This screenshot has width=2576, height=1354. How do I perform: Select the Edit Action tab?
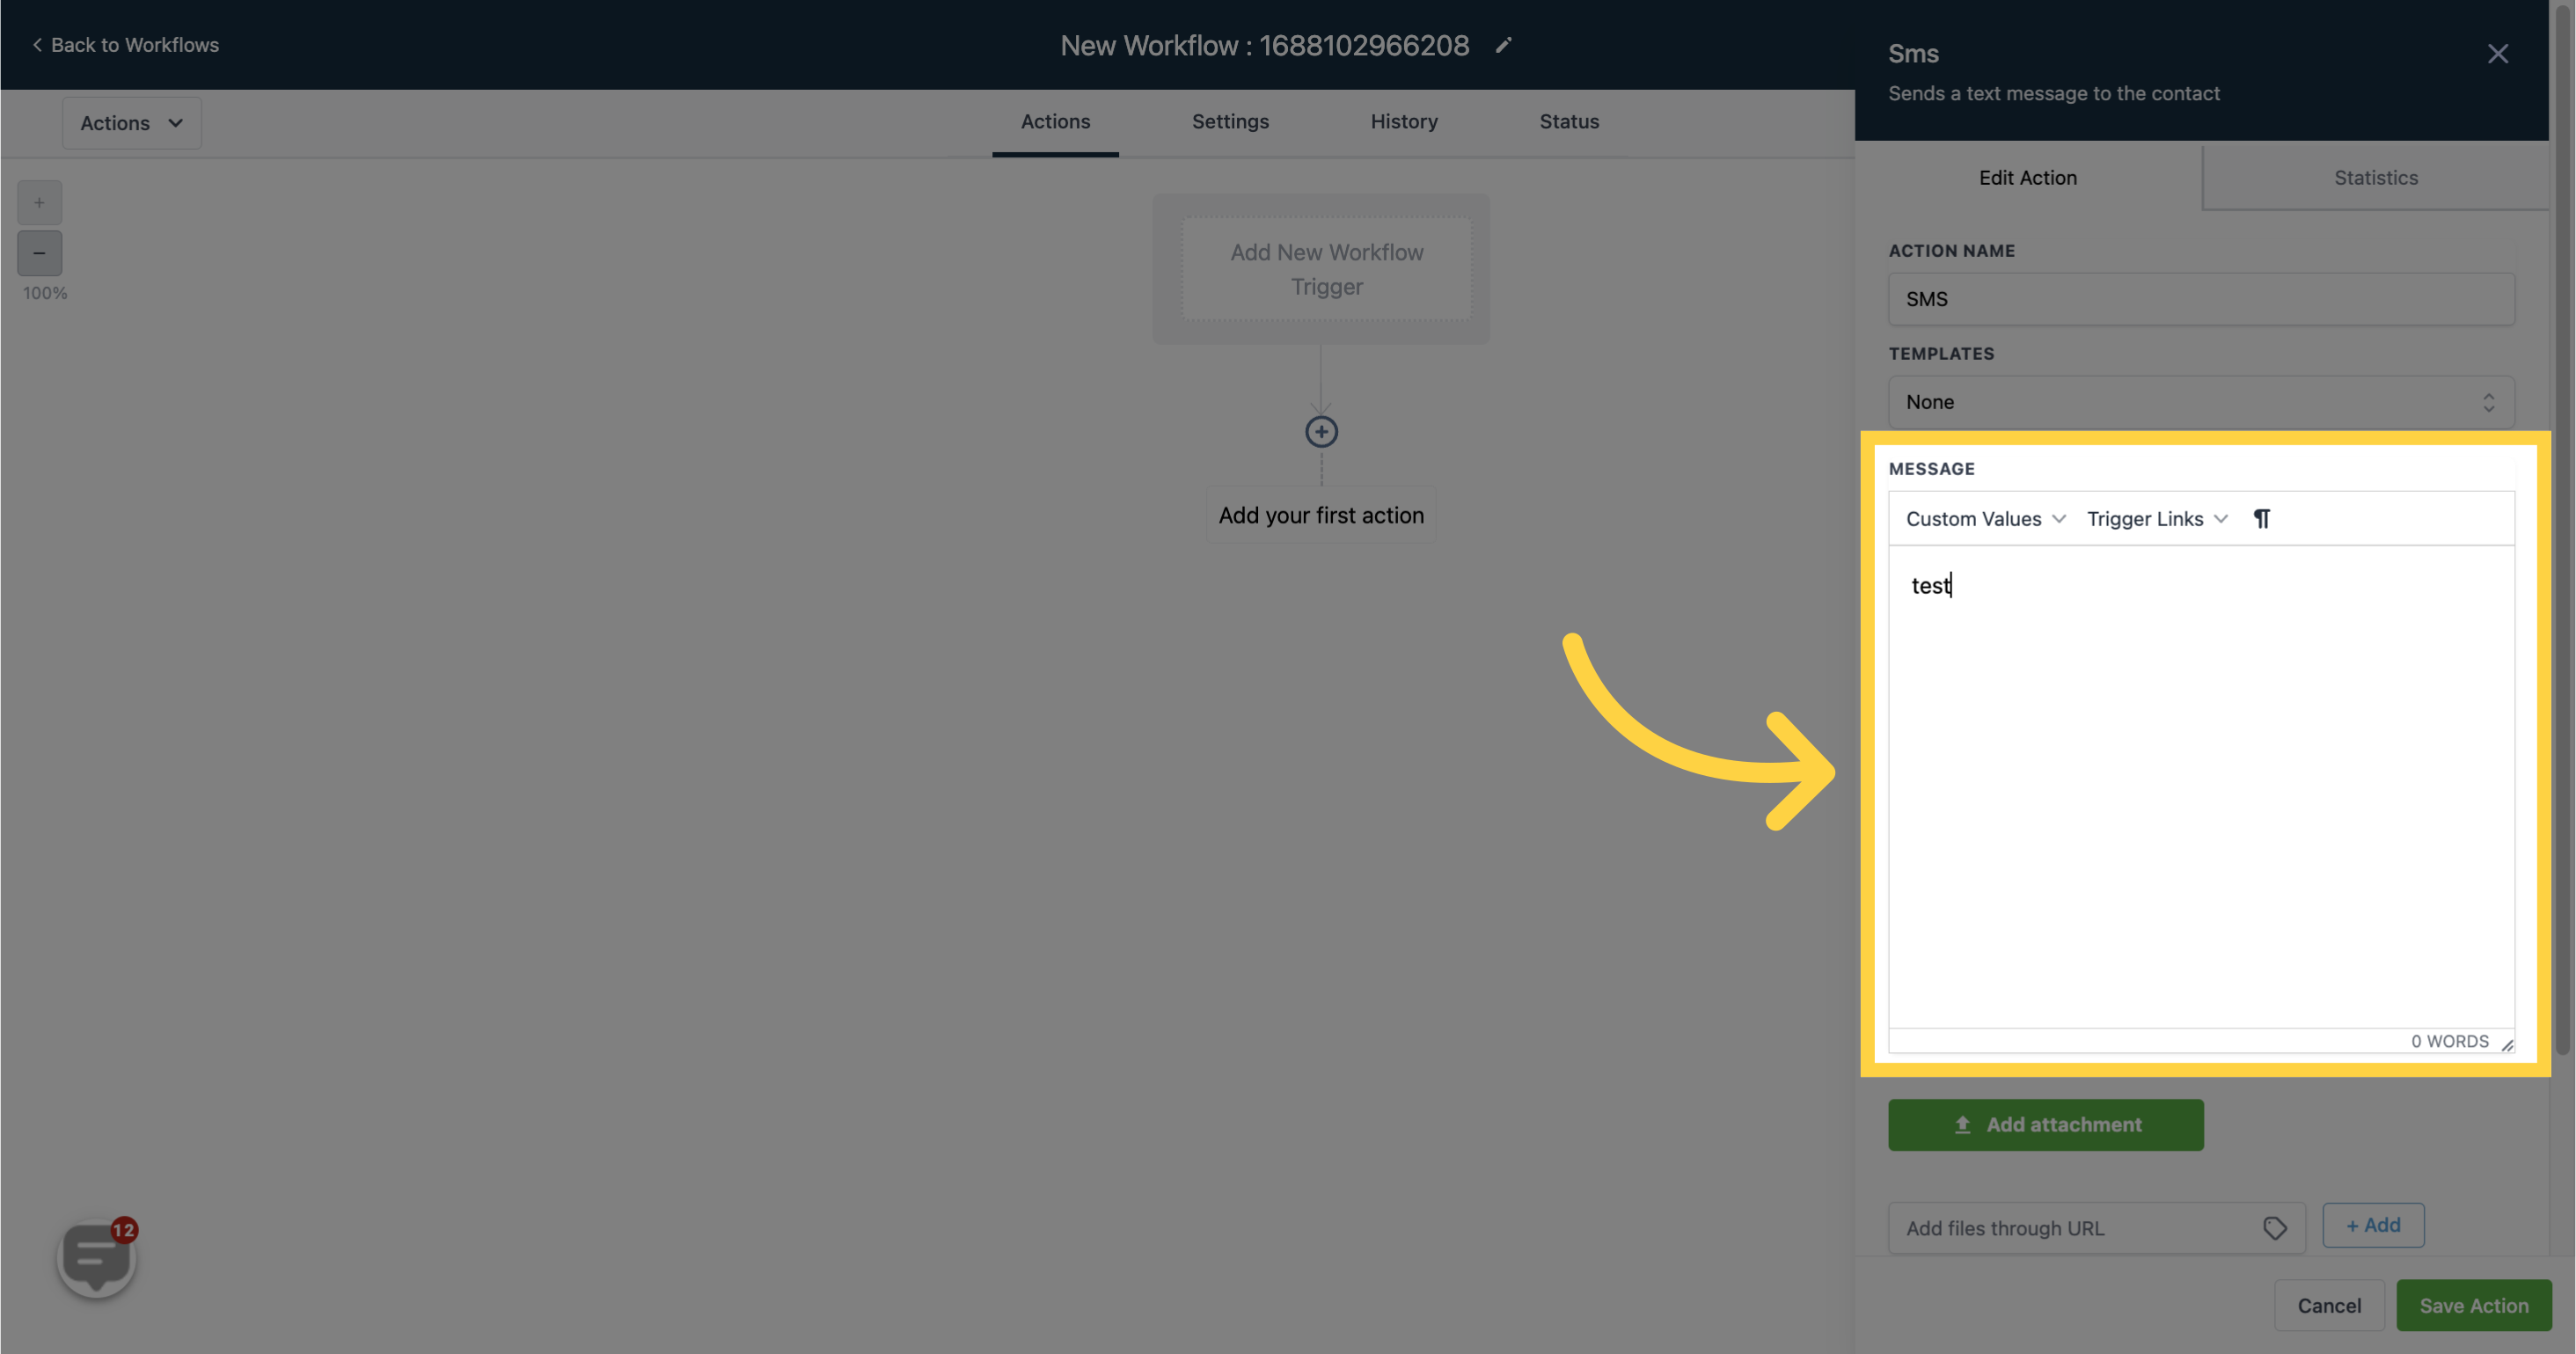pos(2027,178)
